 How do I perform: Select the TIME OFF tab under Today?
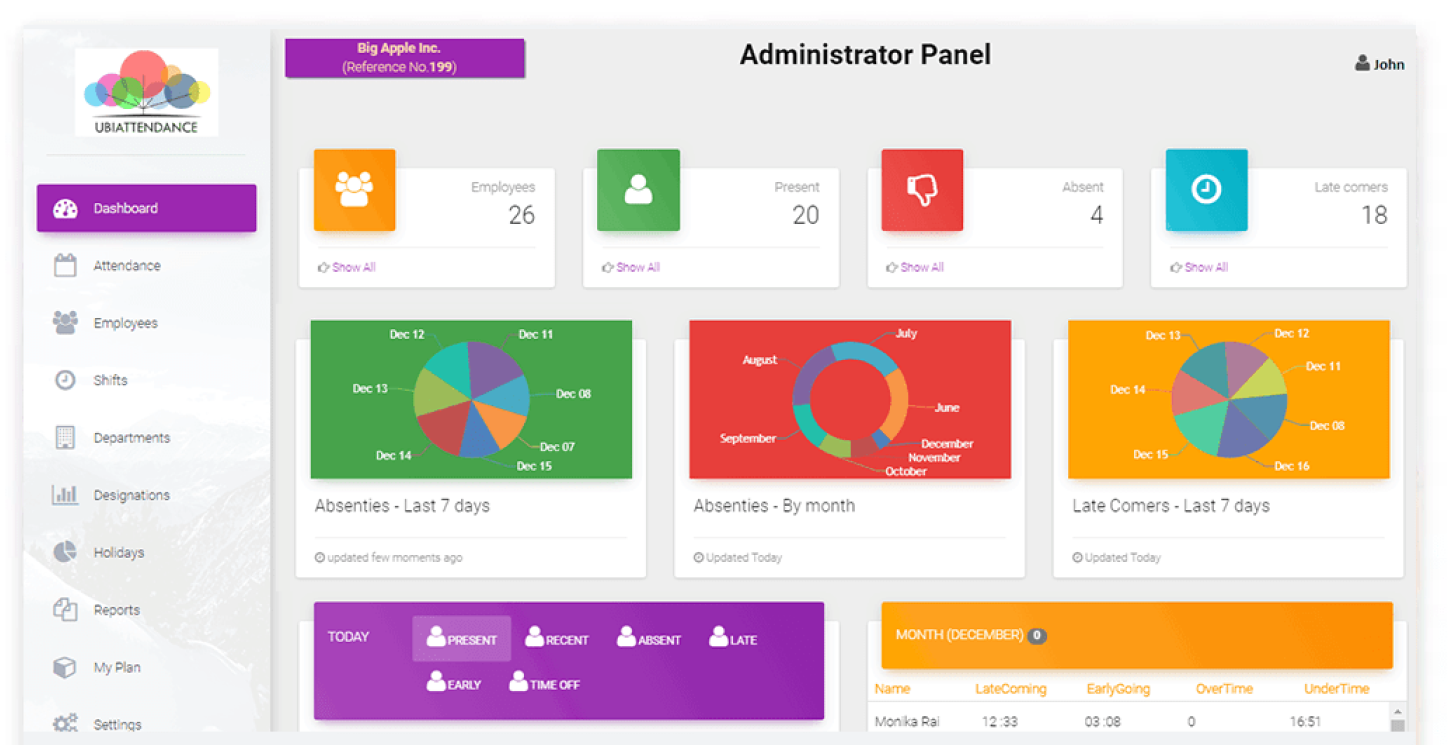[x=544, y=683]
